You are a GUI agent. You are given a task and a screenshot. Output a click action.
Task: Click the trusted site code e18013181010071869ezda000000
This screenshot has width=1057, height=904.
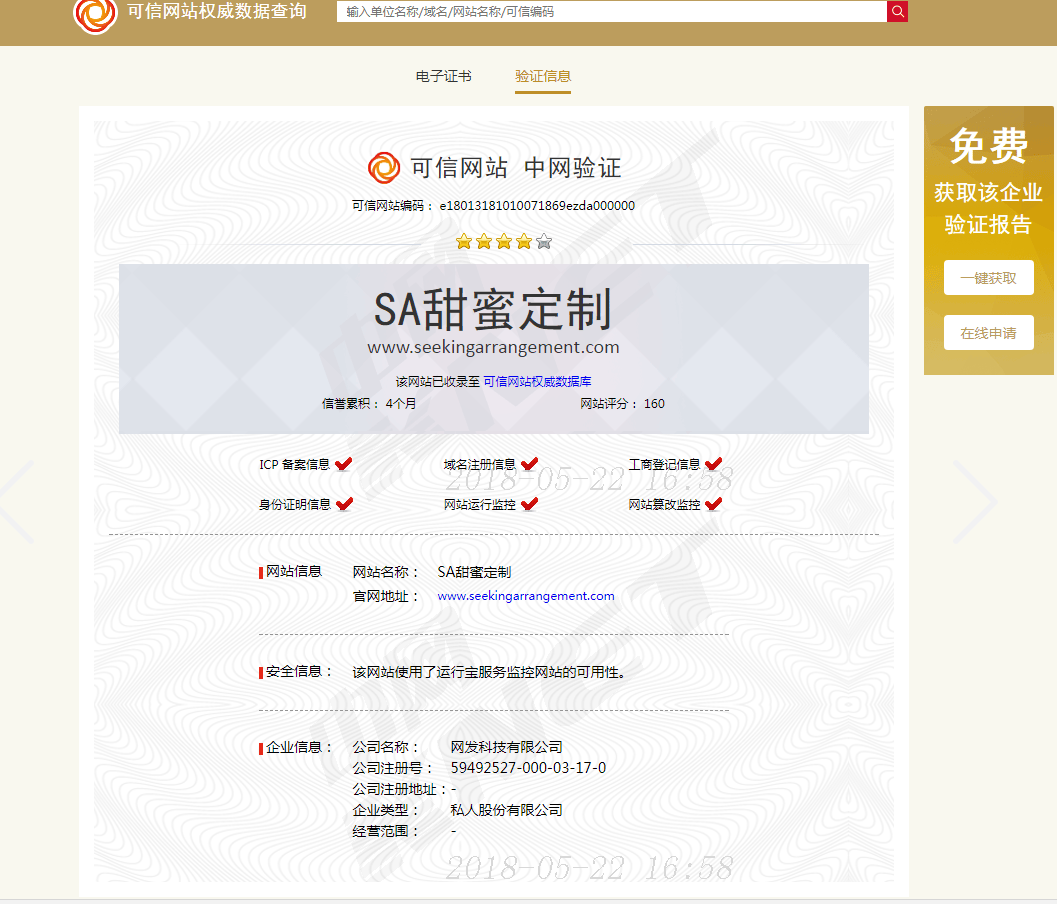pos(537,206)
